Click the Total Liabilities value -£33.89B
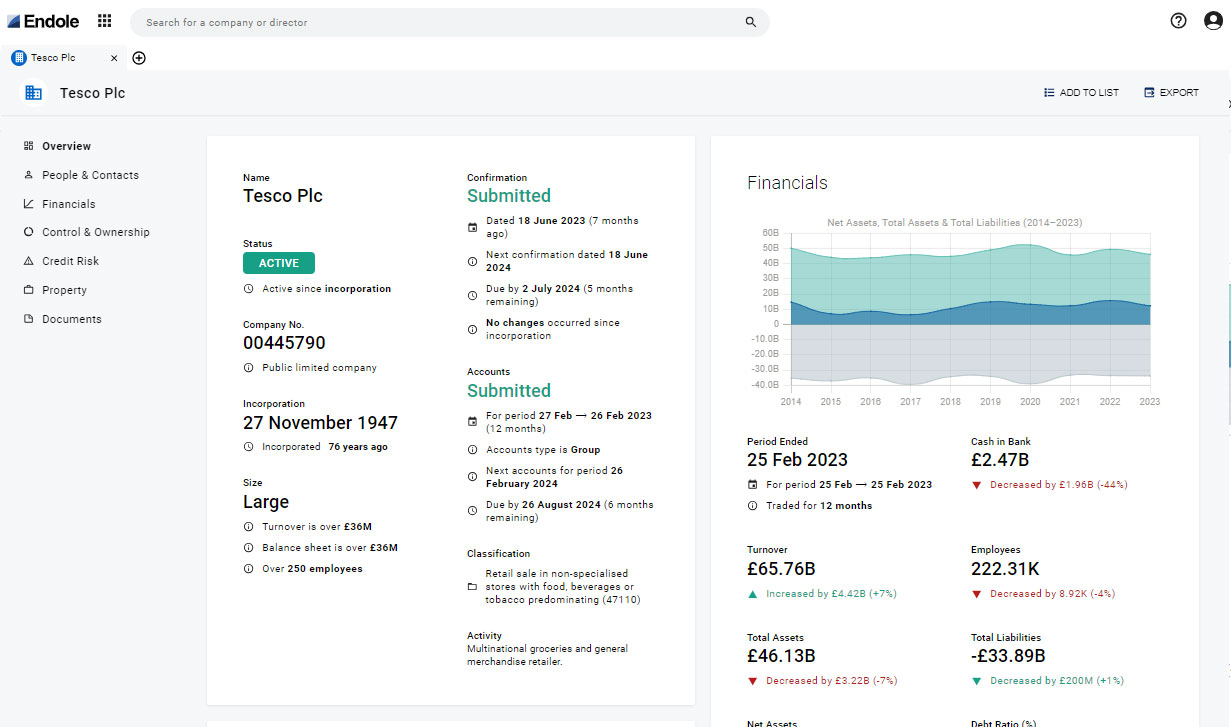 (1008, 656)
